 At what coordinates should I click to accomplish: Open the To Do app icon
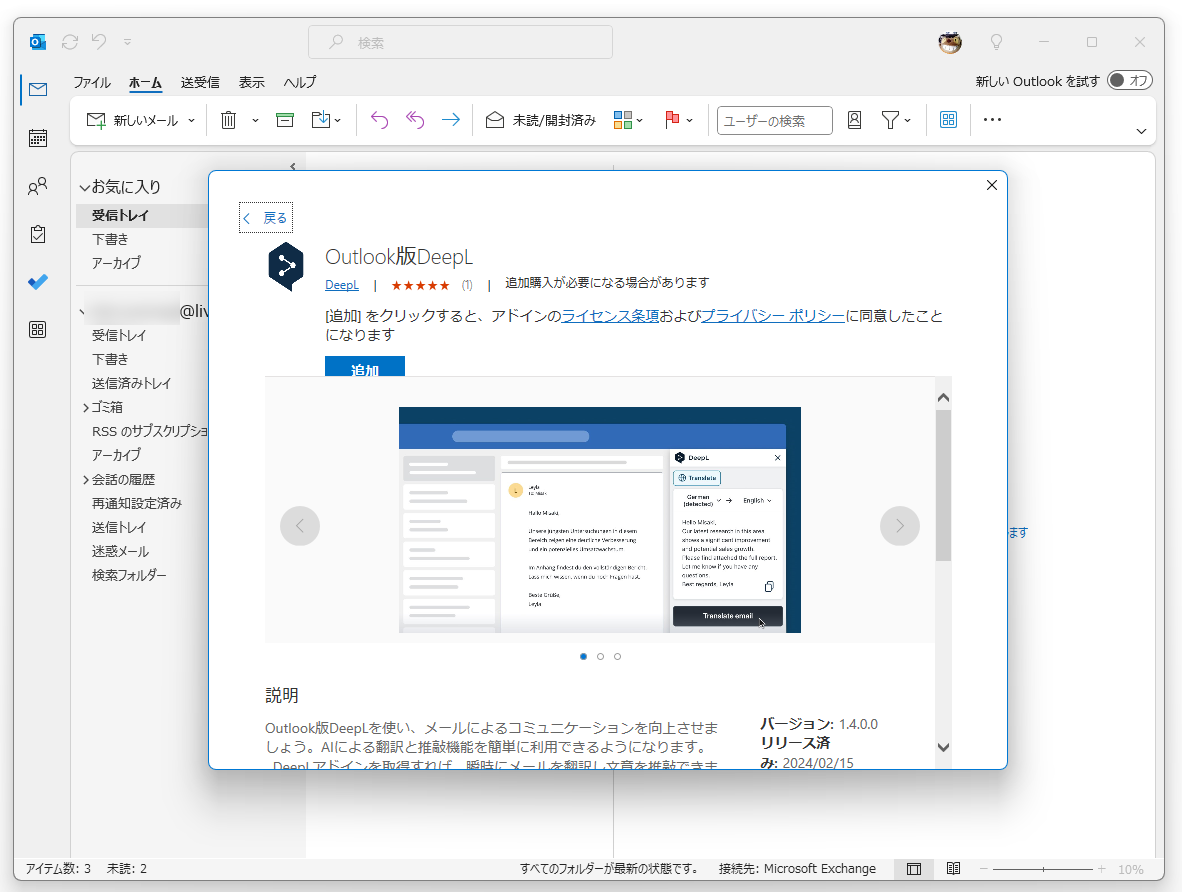tap(38, 282)
